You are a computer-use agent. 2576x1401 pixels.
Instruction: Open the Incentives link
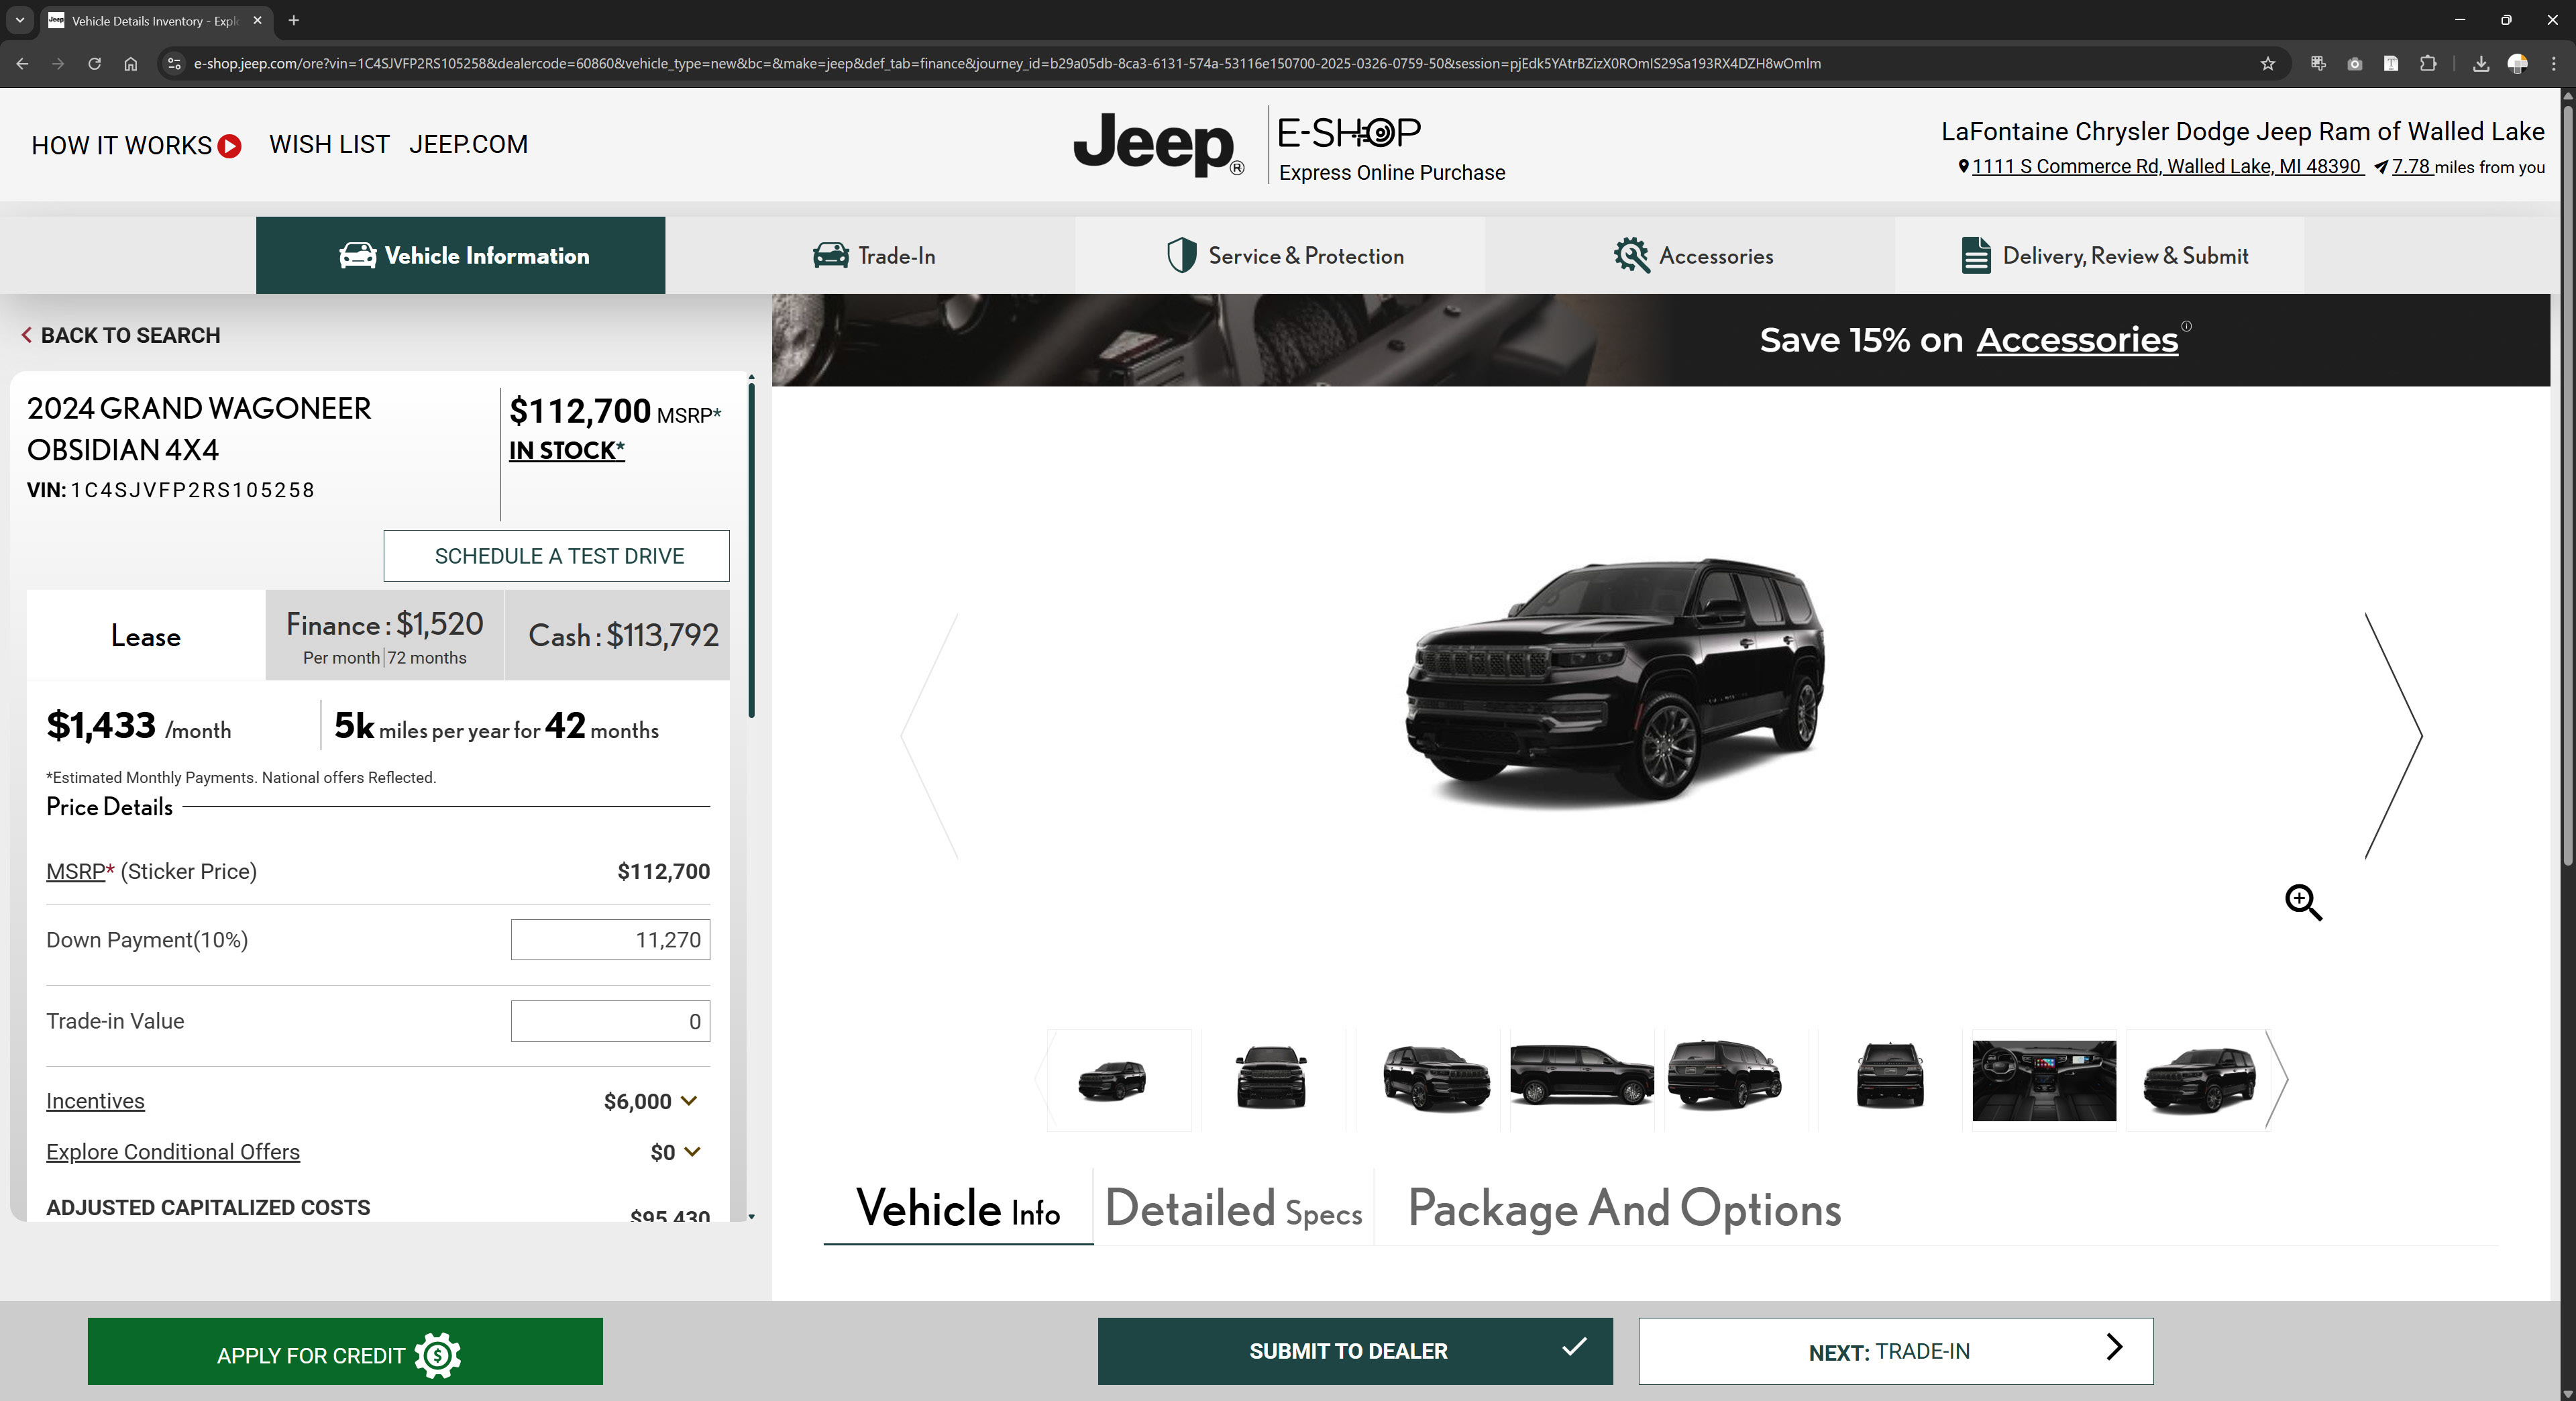tap(95, 1101)
